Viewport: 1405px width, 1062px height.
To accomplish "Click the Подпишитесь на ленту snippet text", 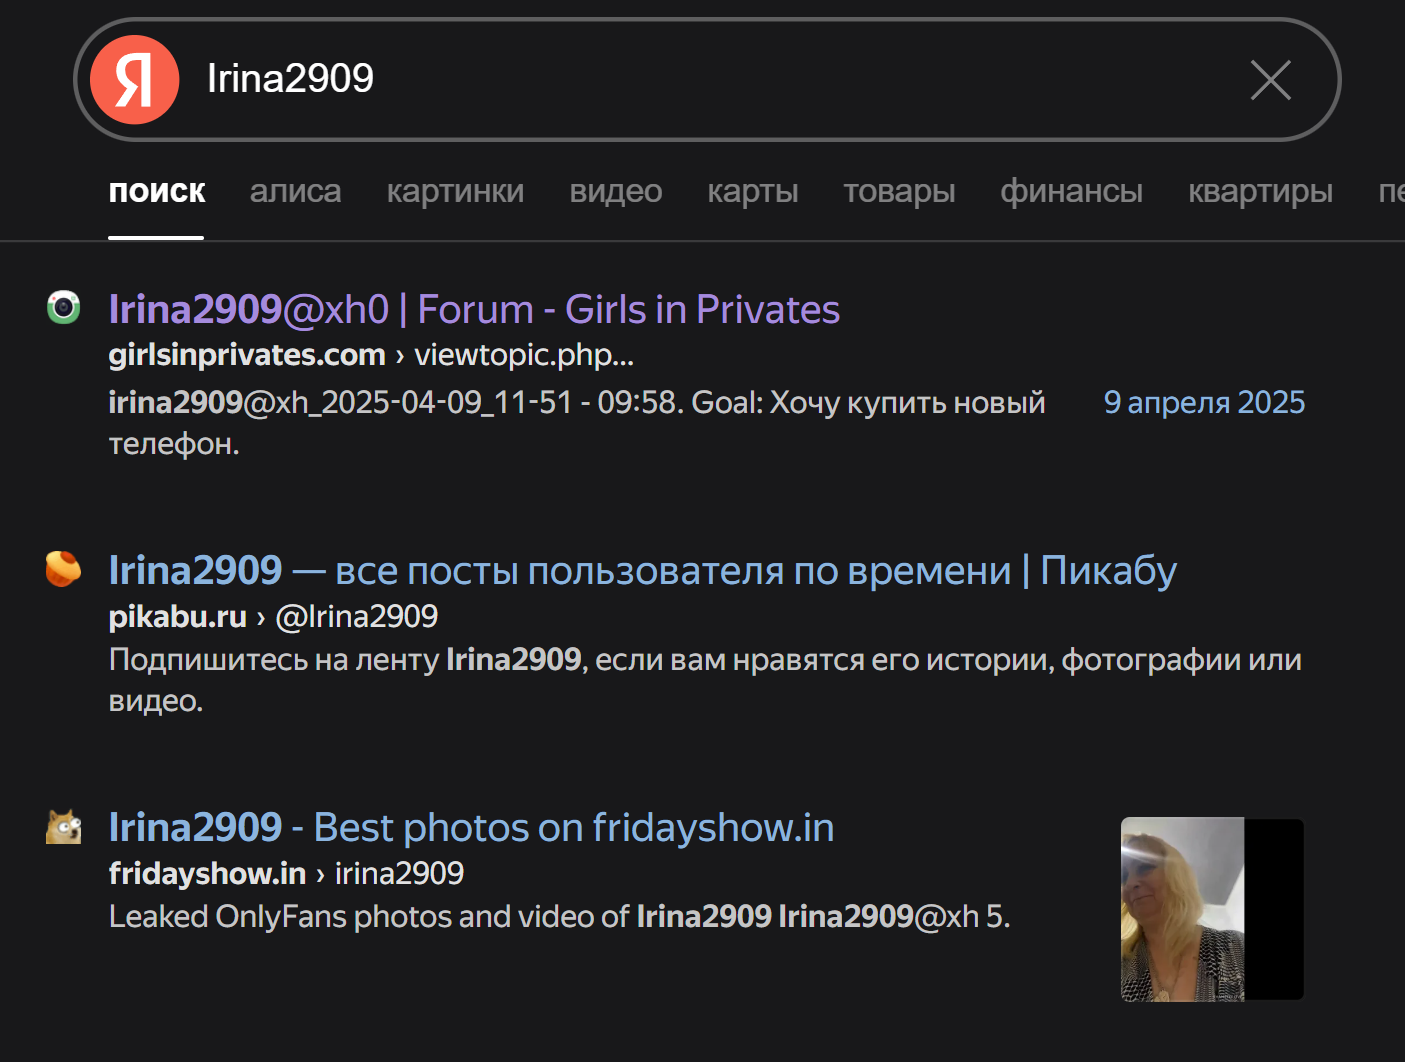I will pos(705,680).
